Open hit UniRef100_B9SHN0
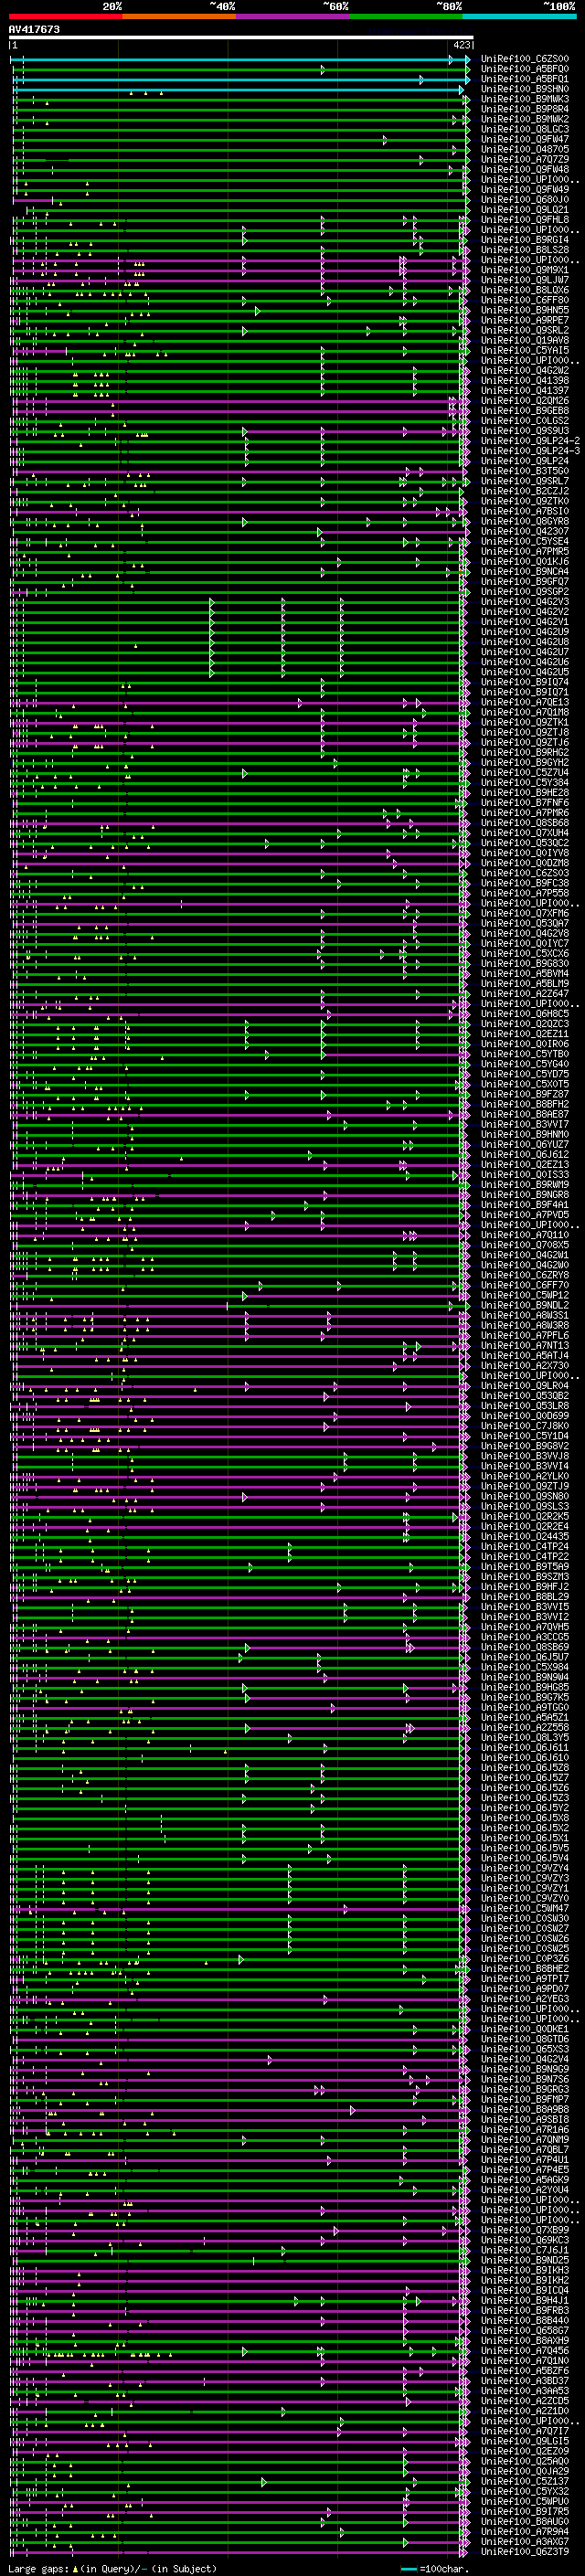Image resolution: width=585 pixels, height=2576 pixels. (x=525, y=89)
